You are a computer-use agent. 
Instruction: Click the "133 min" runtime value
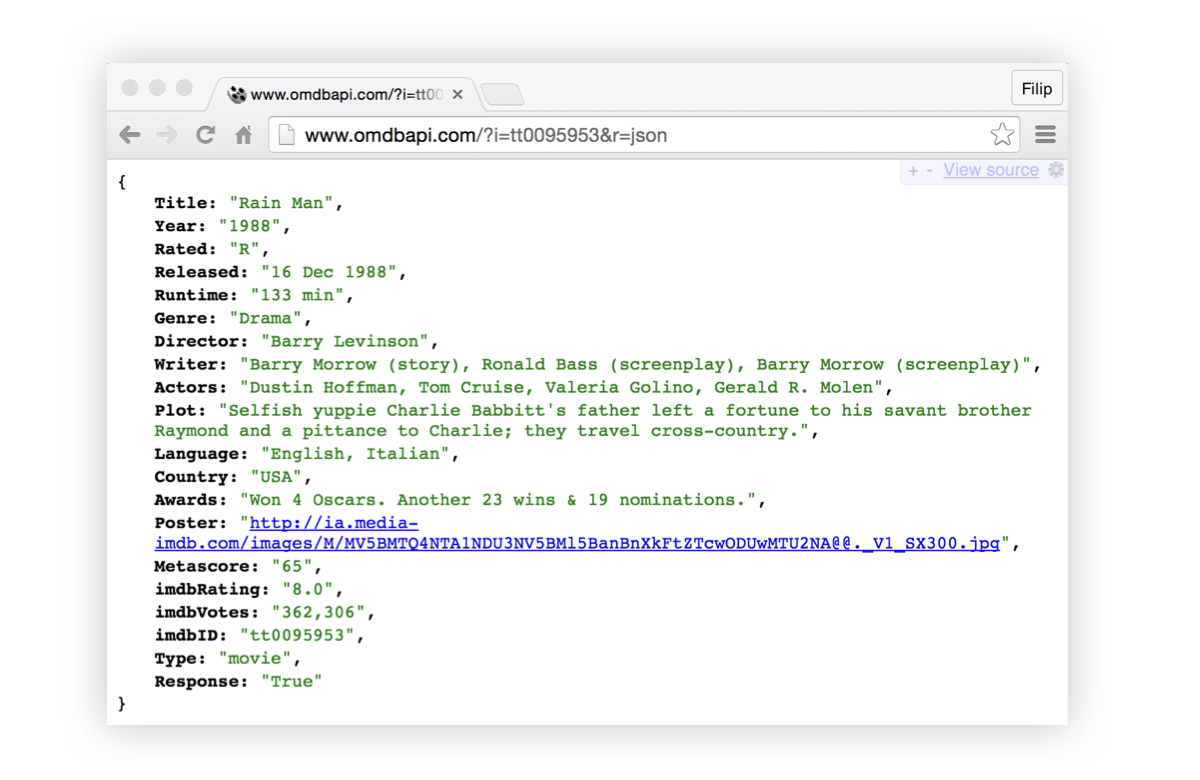297,295
